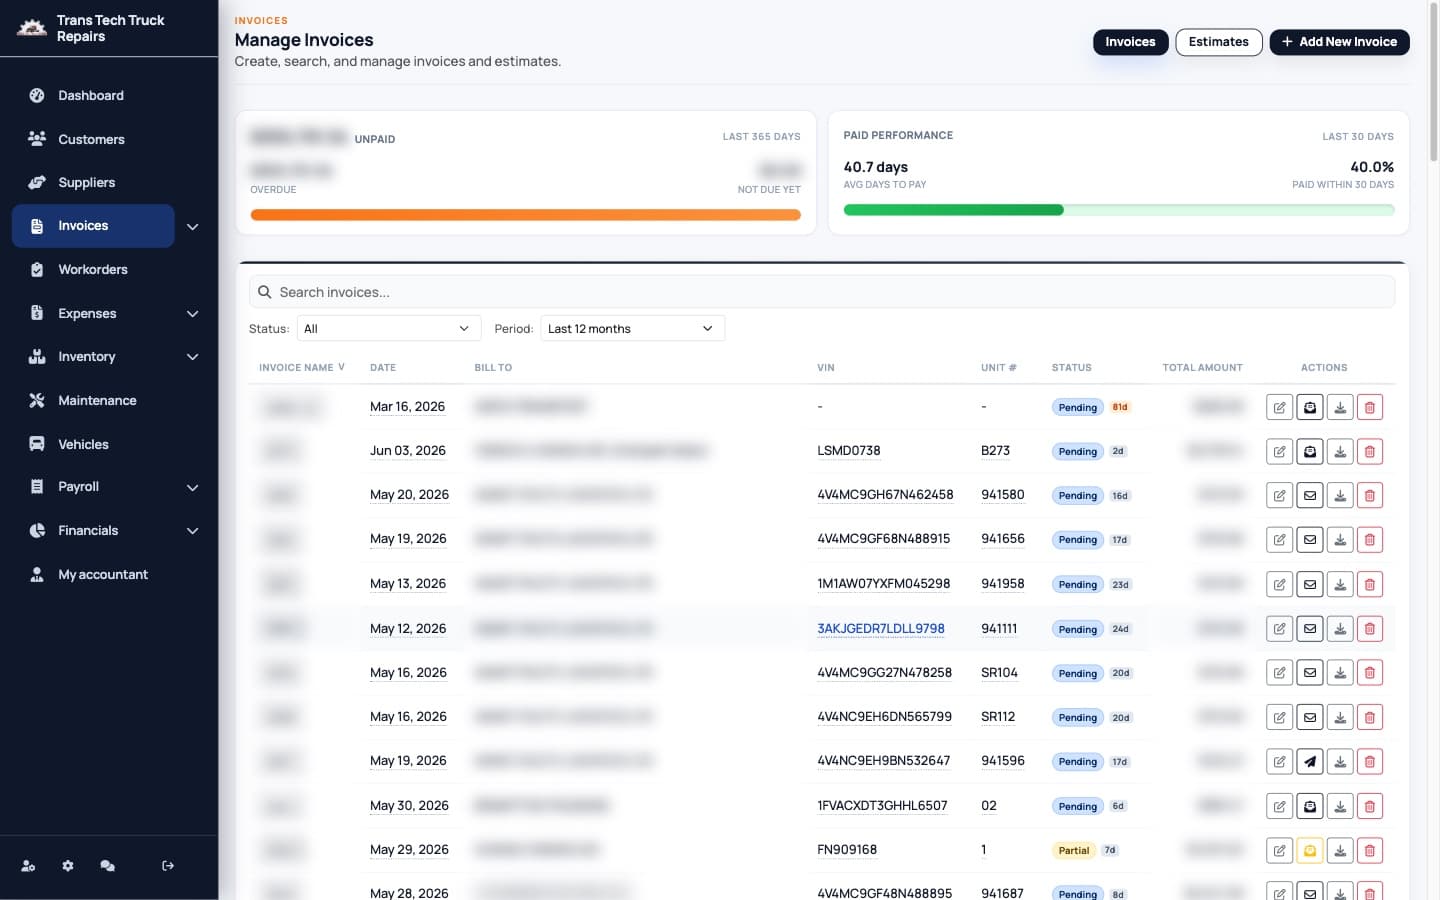Image resolution: width=1440 pixels, height=900 pixels.
Task: Click VIN 1FVACXDT3GHHL6507
Action: tap(882, 806)
